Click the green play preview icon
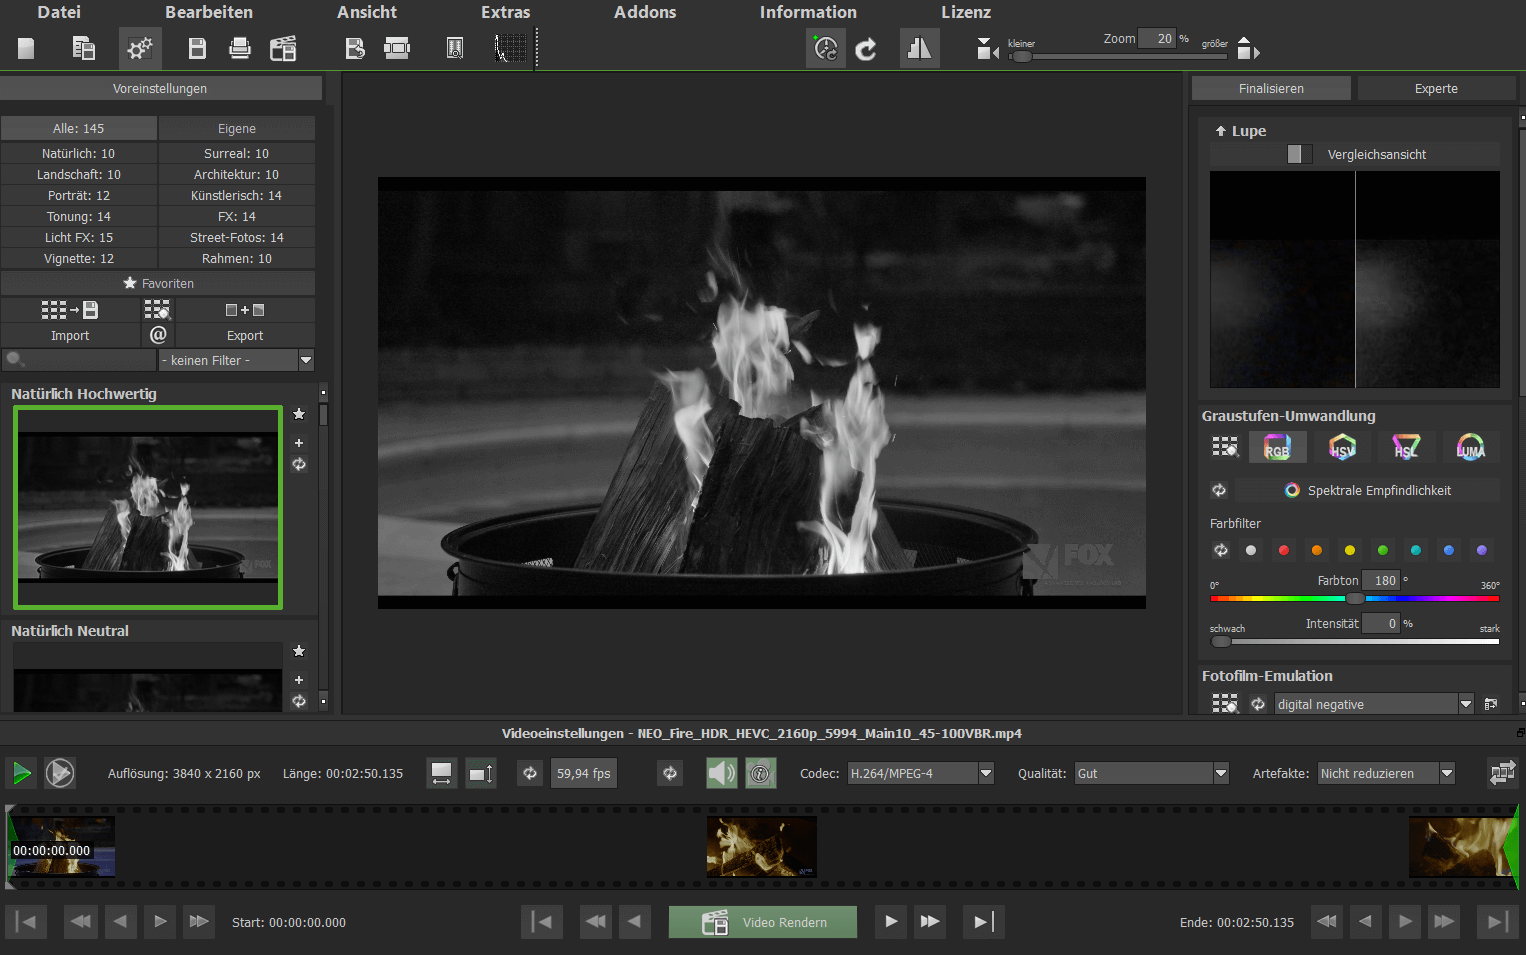The width and height of the screenshot is (1526, 955). (x=22, y=772)
